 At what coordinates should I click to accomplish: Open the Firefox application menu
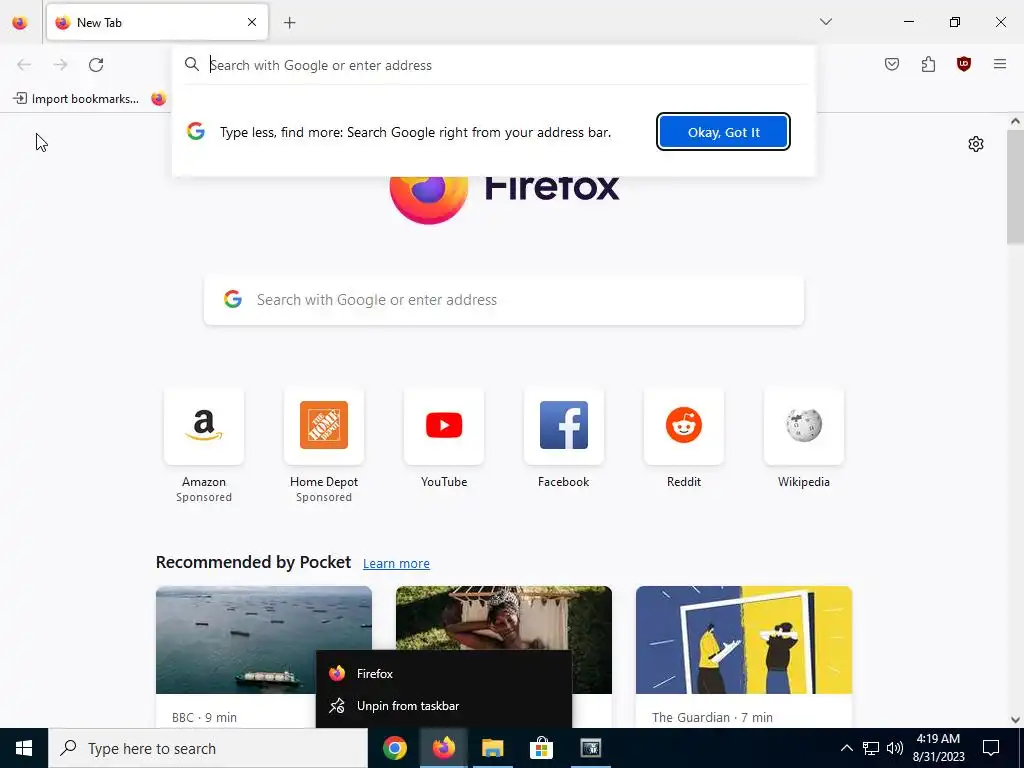(1000, 64)
